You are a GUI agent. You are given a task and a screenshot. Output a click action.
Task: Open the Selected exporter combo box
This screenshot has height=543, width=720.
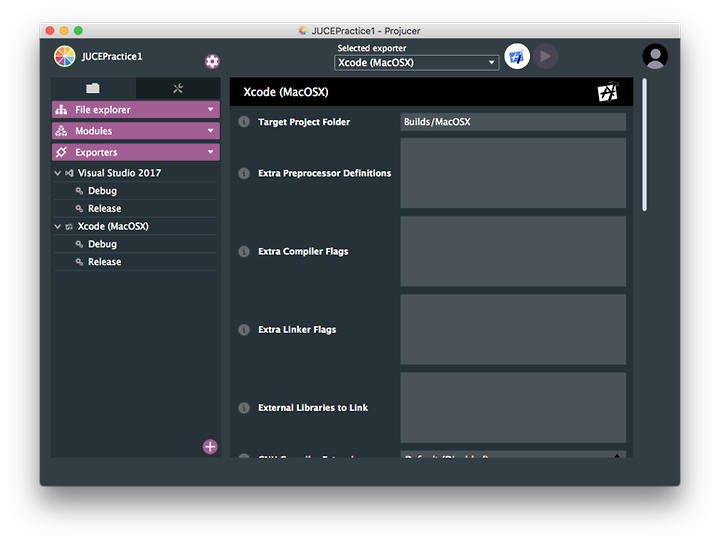(x=416, y=62)
